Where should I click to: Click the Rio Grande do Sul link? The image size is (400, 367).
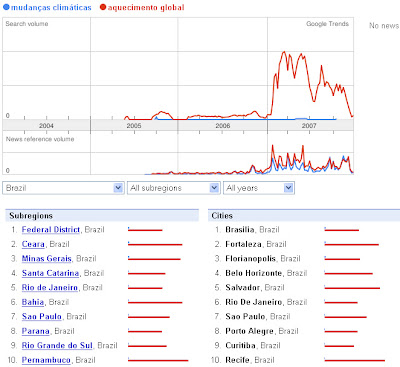[x=57, y=345]
